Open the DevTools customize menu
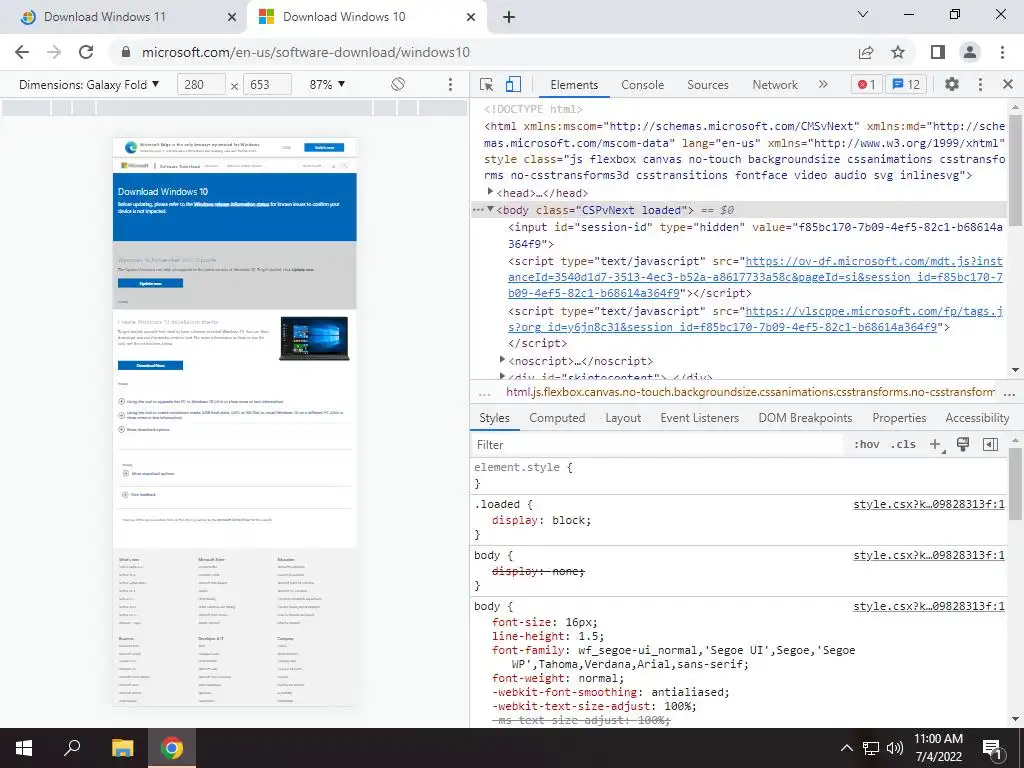 pyautogui.click(x=980, y=84)
